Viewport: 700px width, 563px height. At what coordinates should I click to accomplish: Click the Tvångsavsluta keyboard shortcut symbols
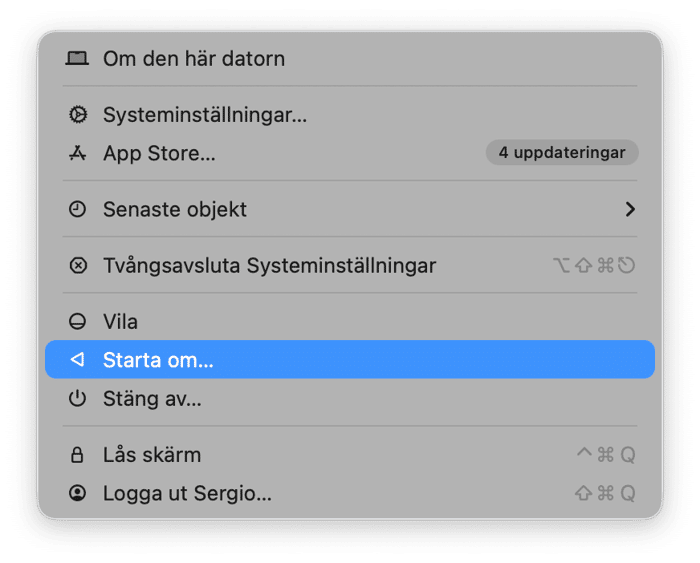595,266
